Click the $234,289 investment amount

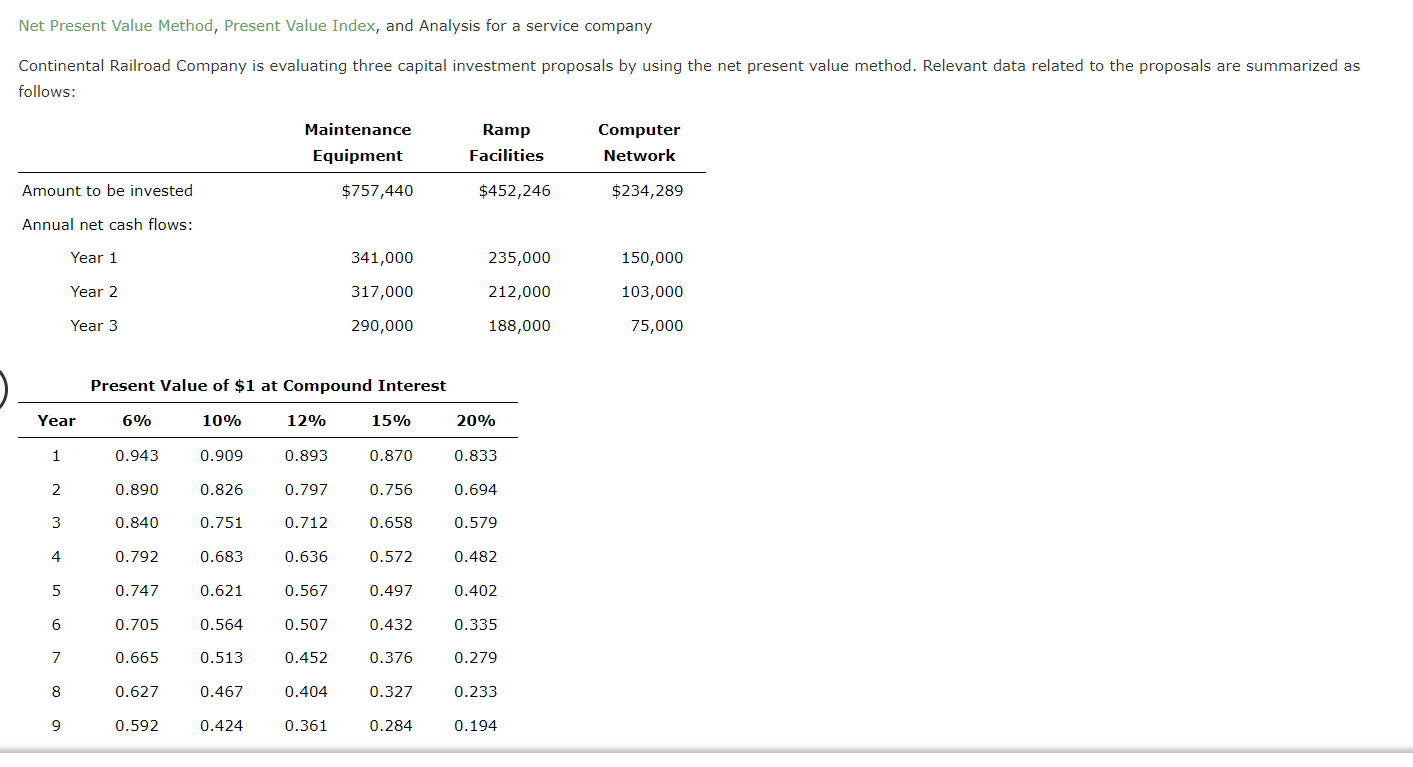point(648,191)
